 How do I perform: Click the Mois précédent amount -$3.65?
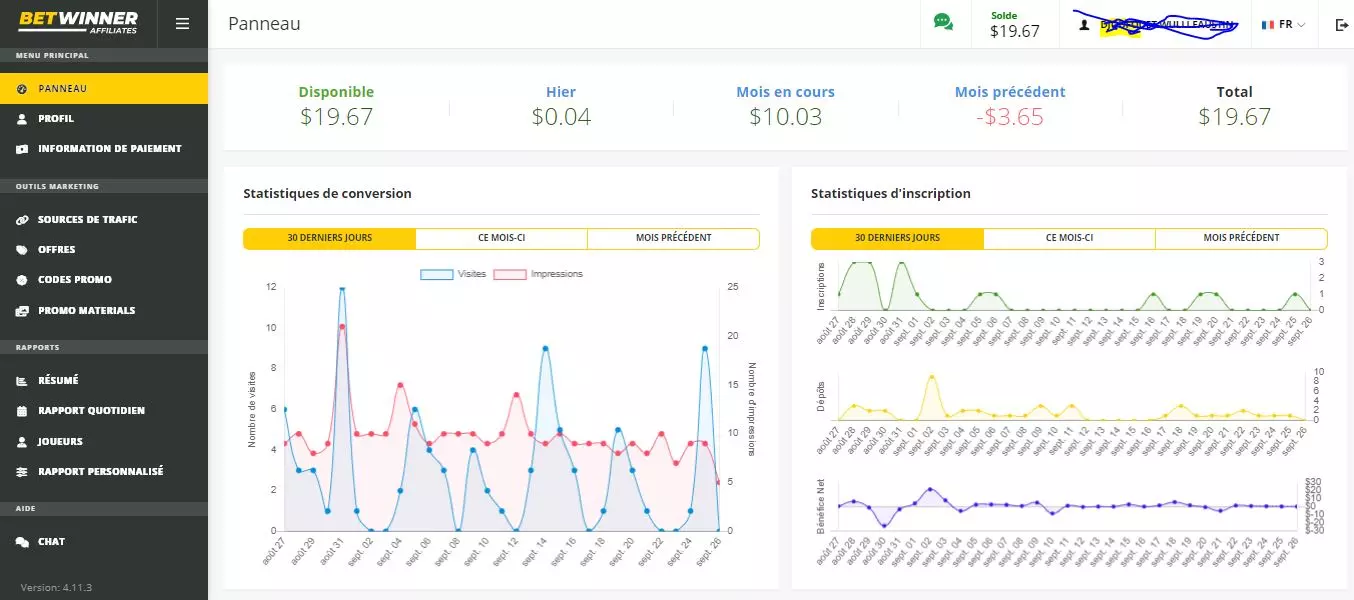coord(1010,117)
